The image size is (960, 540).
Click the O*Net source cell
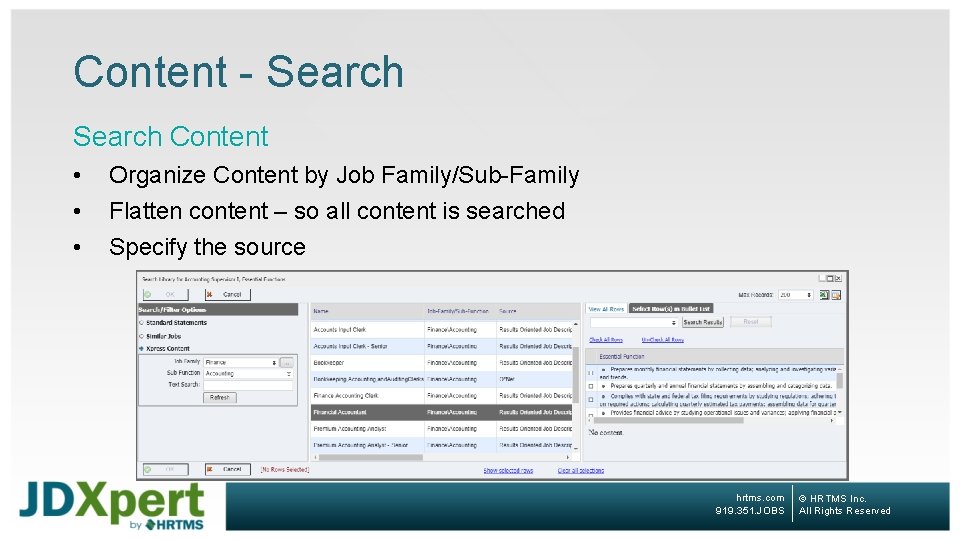point(534,379)
